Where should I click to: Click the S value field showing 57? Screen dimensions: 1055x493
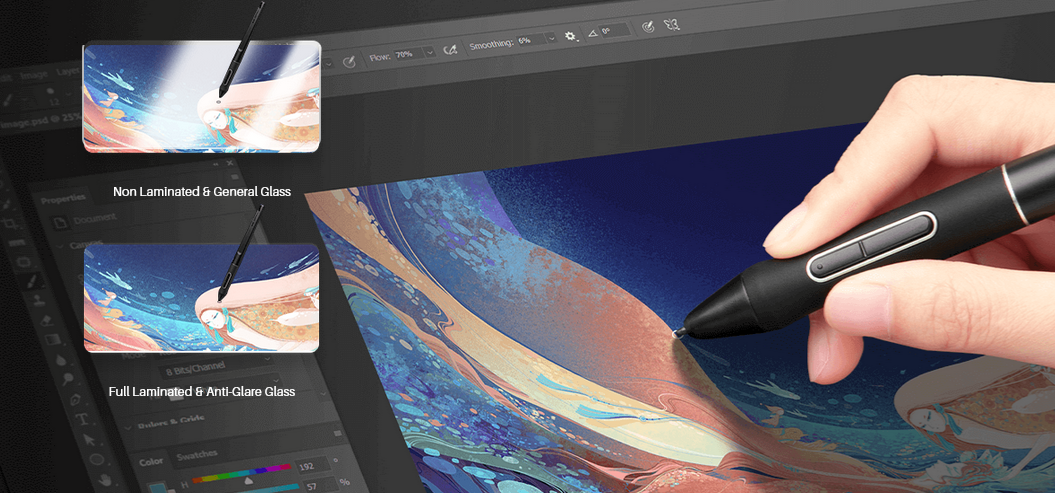pyautogui.click(x=319, y=483)
